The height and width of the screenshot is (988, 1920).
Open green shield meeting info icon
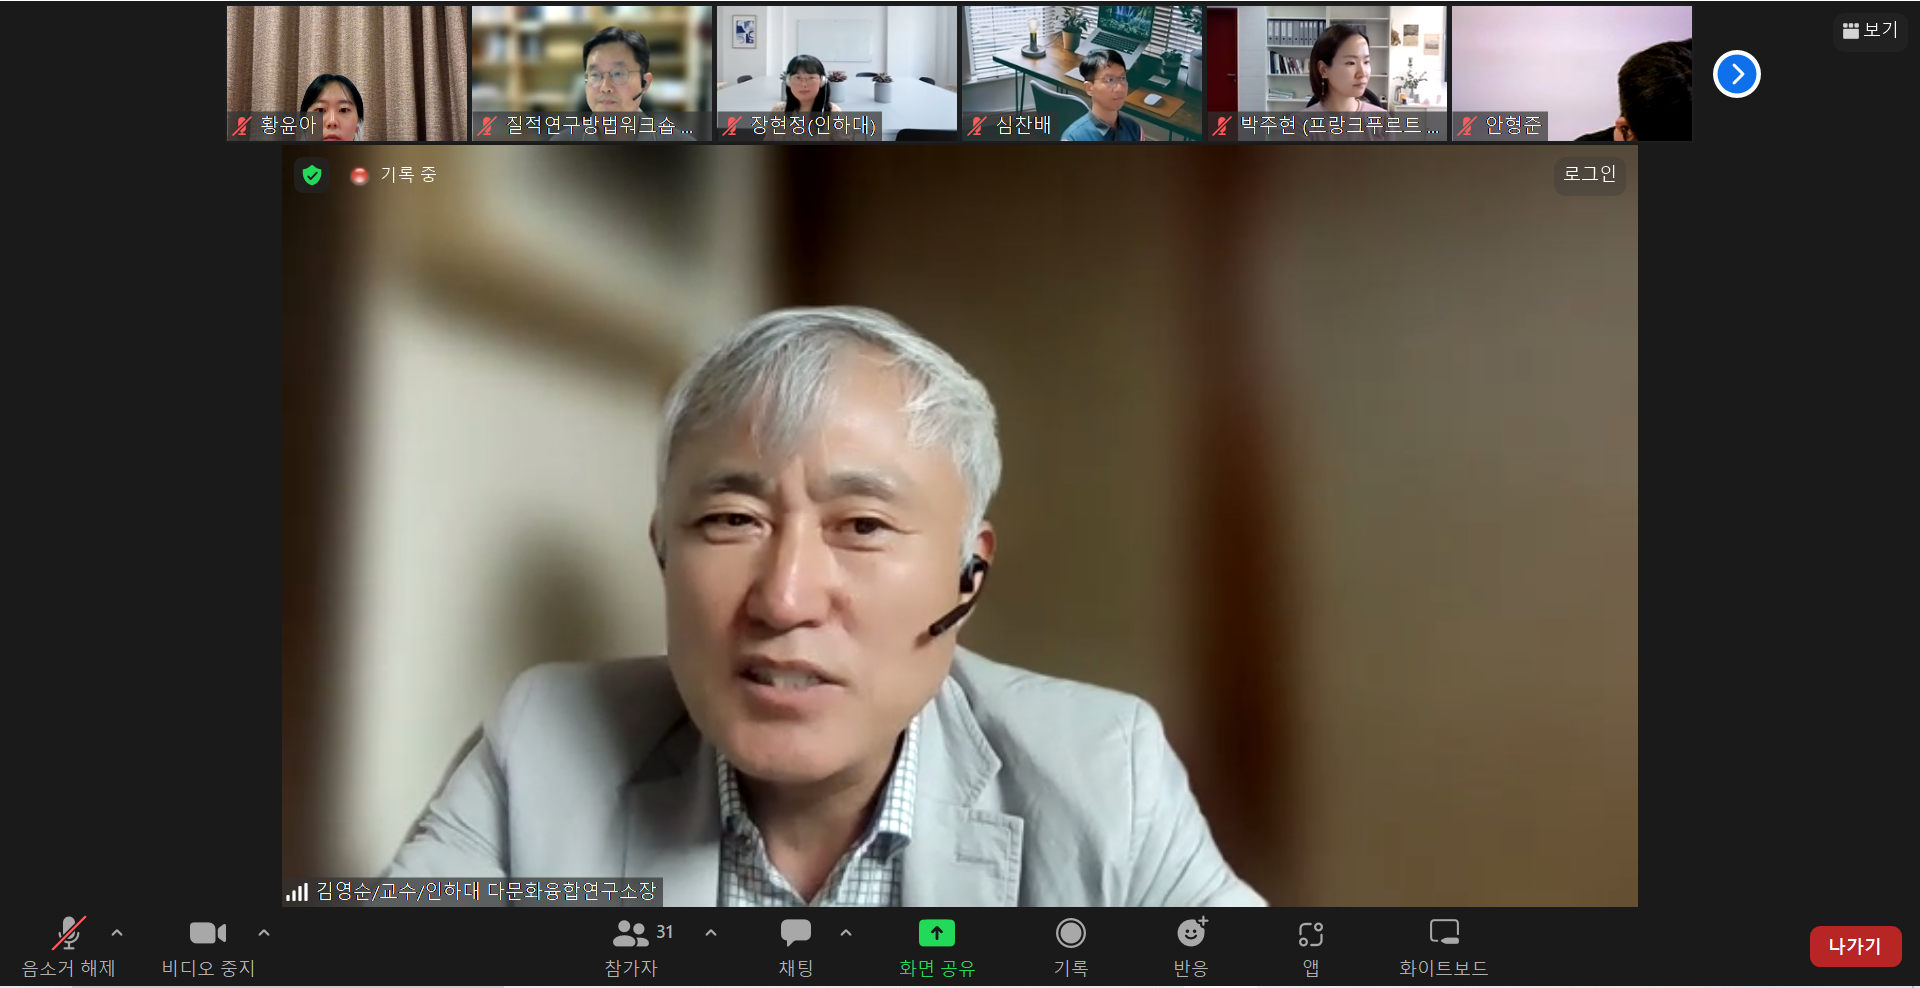pyautogui.click(x=312, y=175)
